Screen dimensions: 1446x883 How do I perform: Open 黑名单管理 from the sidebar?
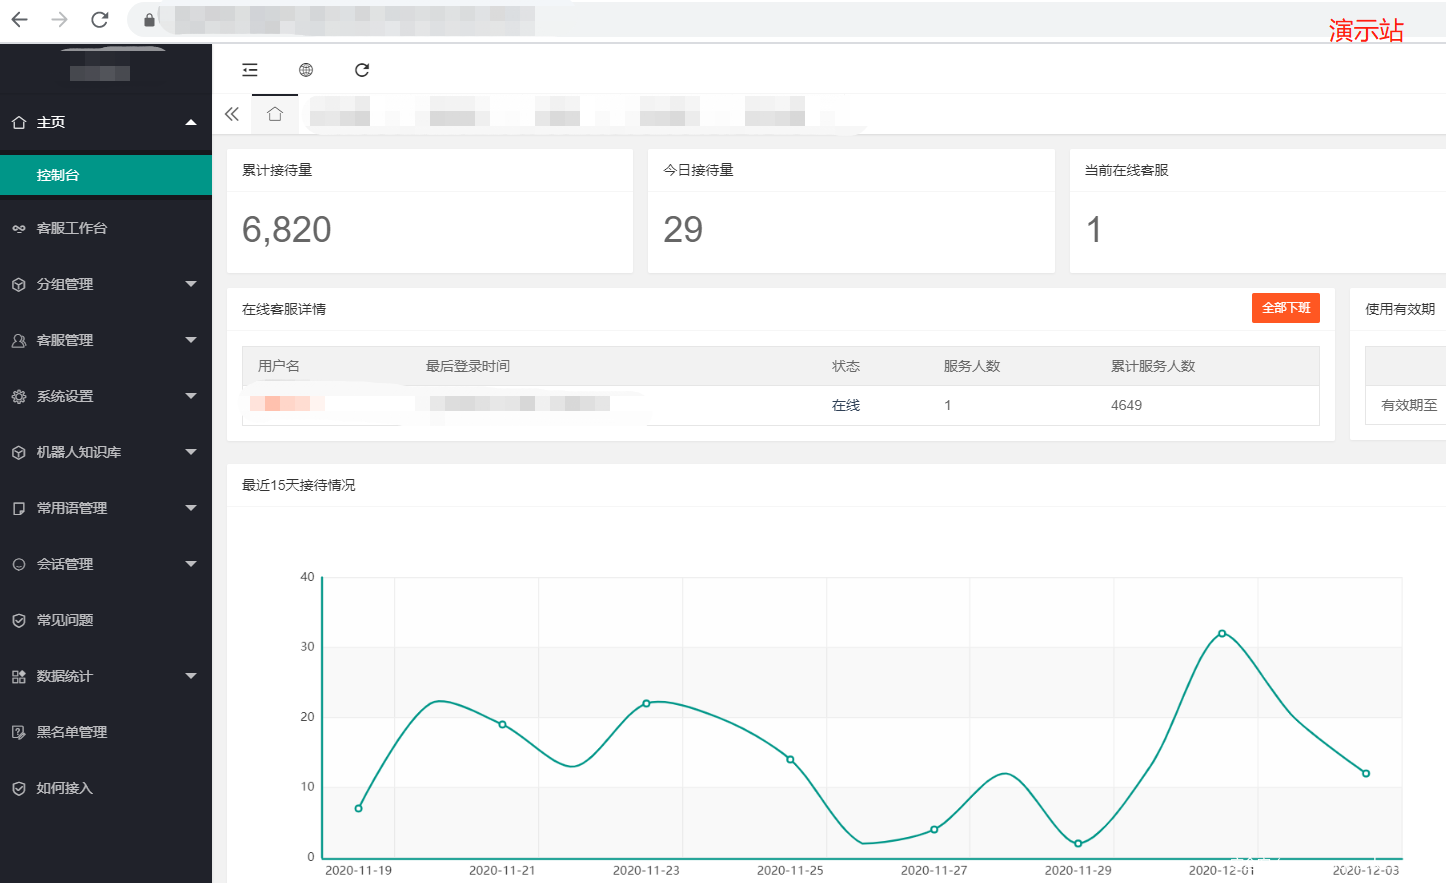tap(71, 732)
